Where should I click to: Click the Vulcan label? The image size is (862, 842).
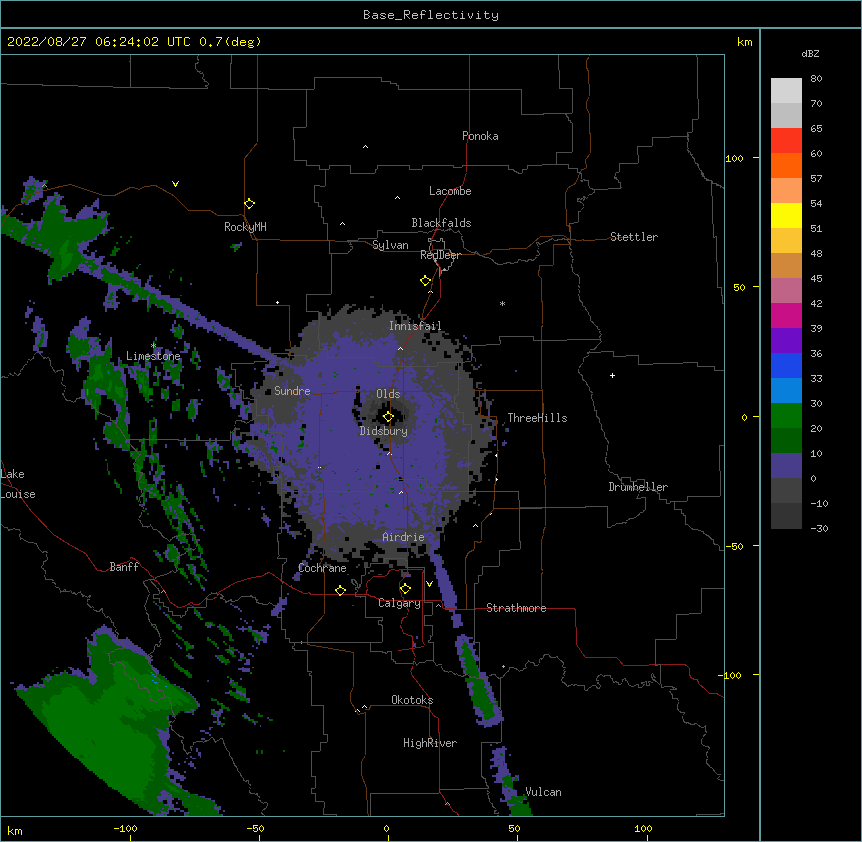pos(543,792)
